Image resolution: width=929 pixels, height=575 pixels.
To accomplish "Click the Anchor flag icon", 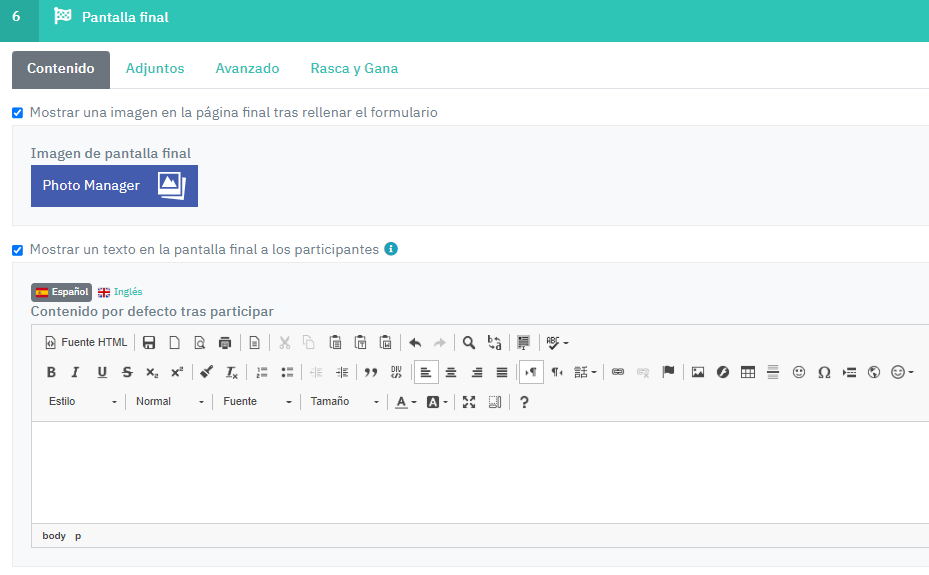I will [668, 372].
